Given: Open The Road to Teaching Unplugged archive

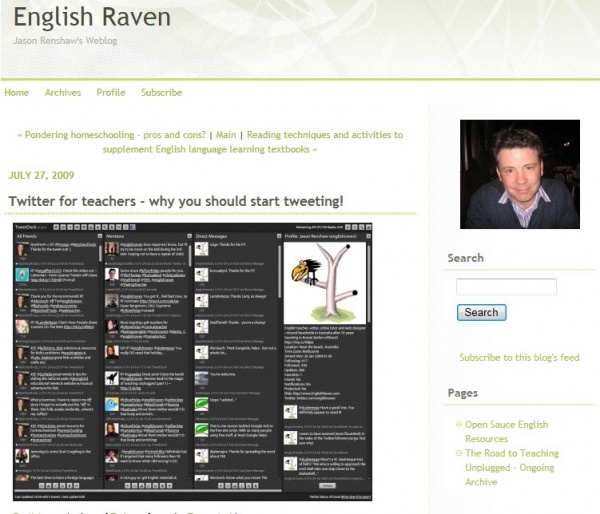Looking at the screenshot, I should coord(512,467).
